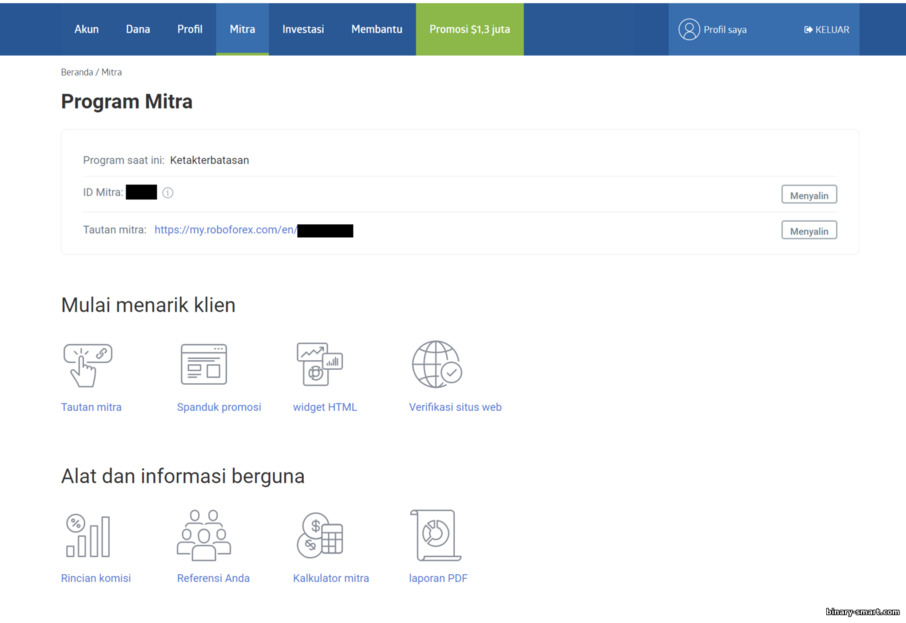Viewport: 906px width, 623px height.
Task: Open the Verifikasi situs web text link
Action: (x=455, y=407)
